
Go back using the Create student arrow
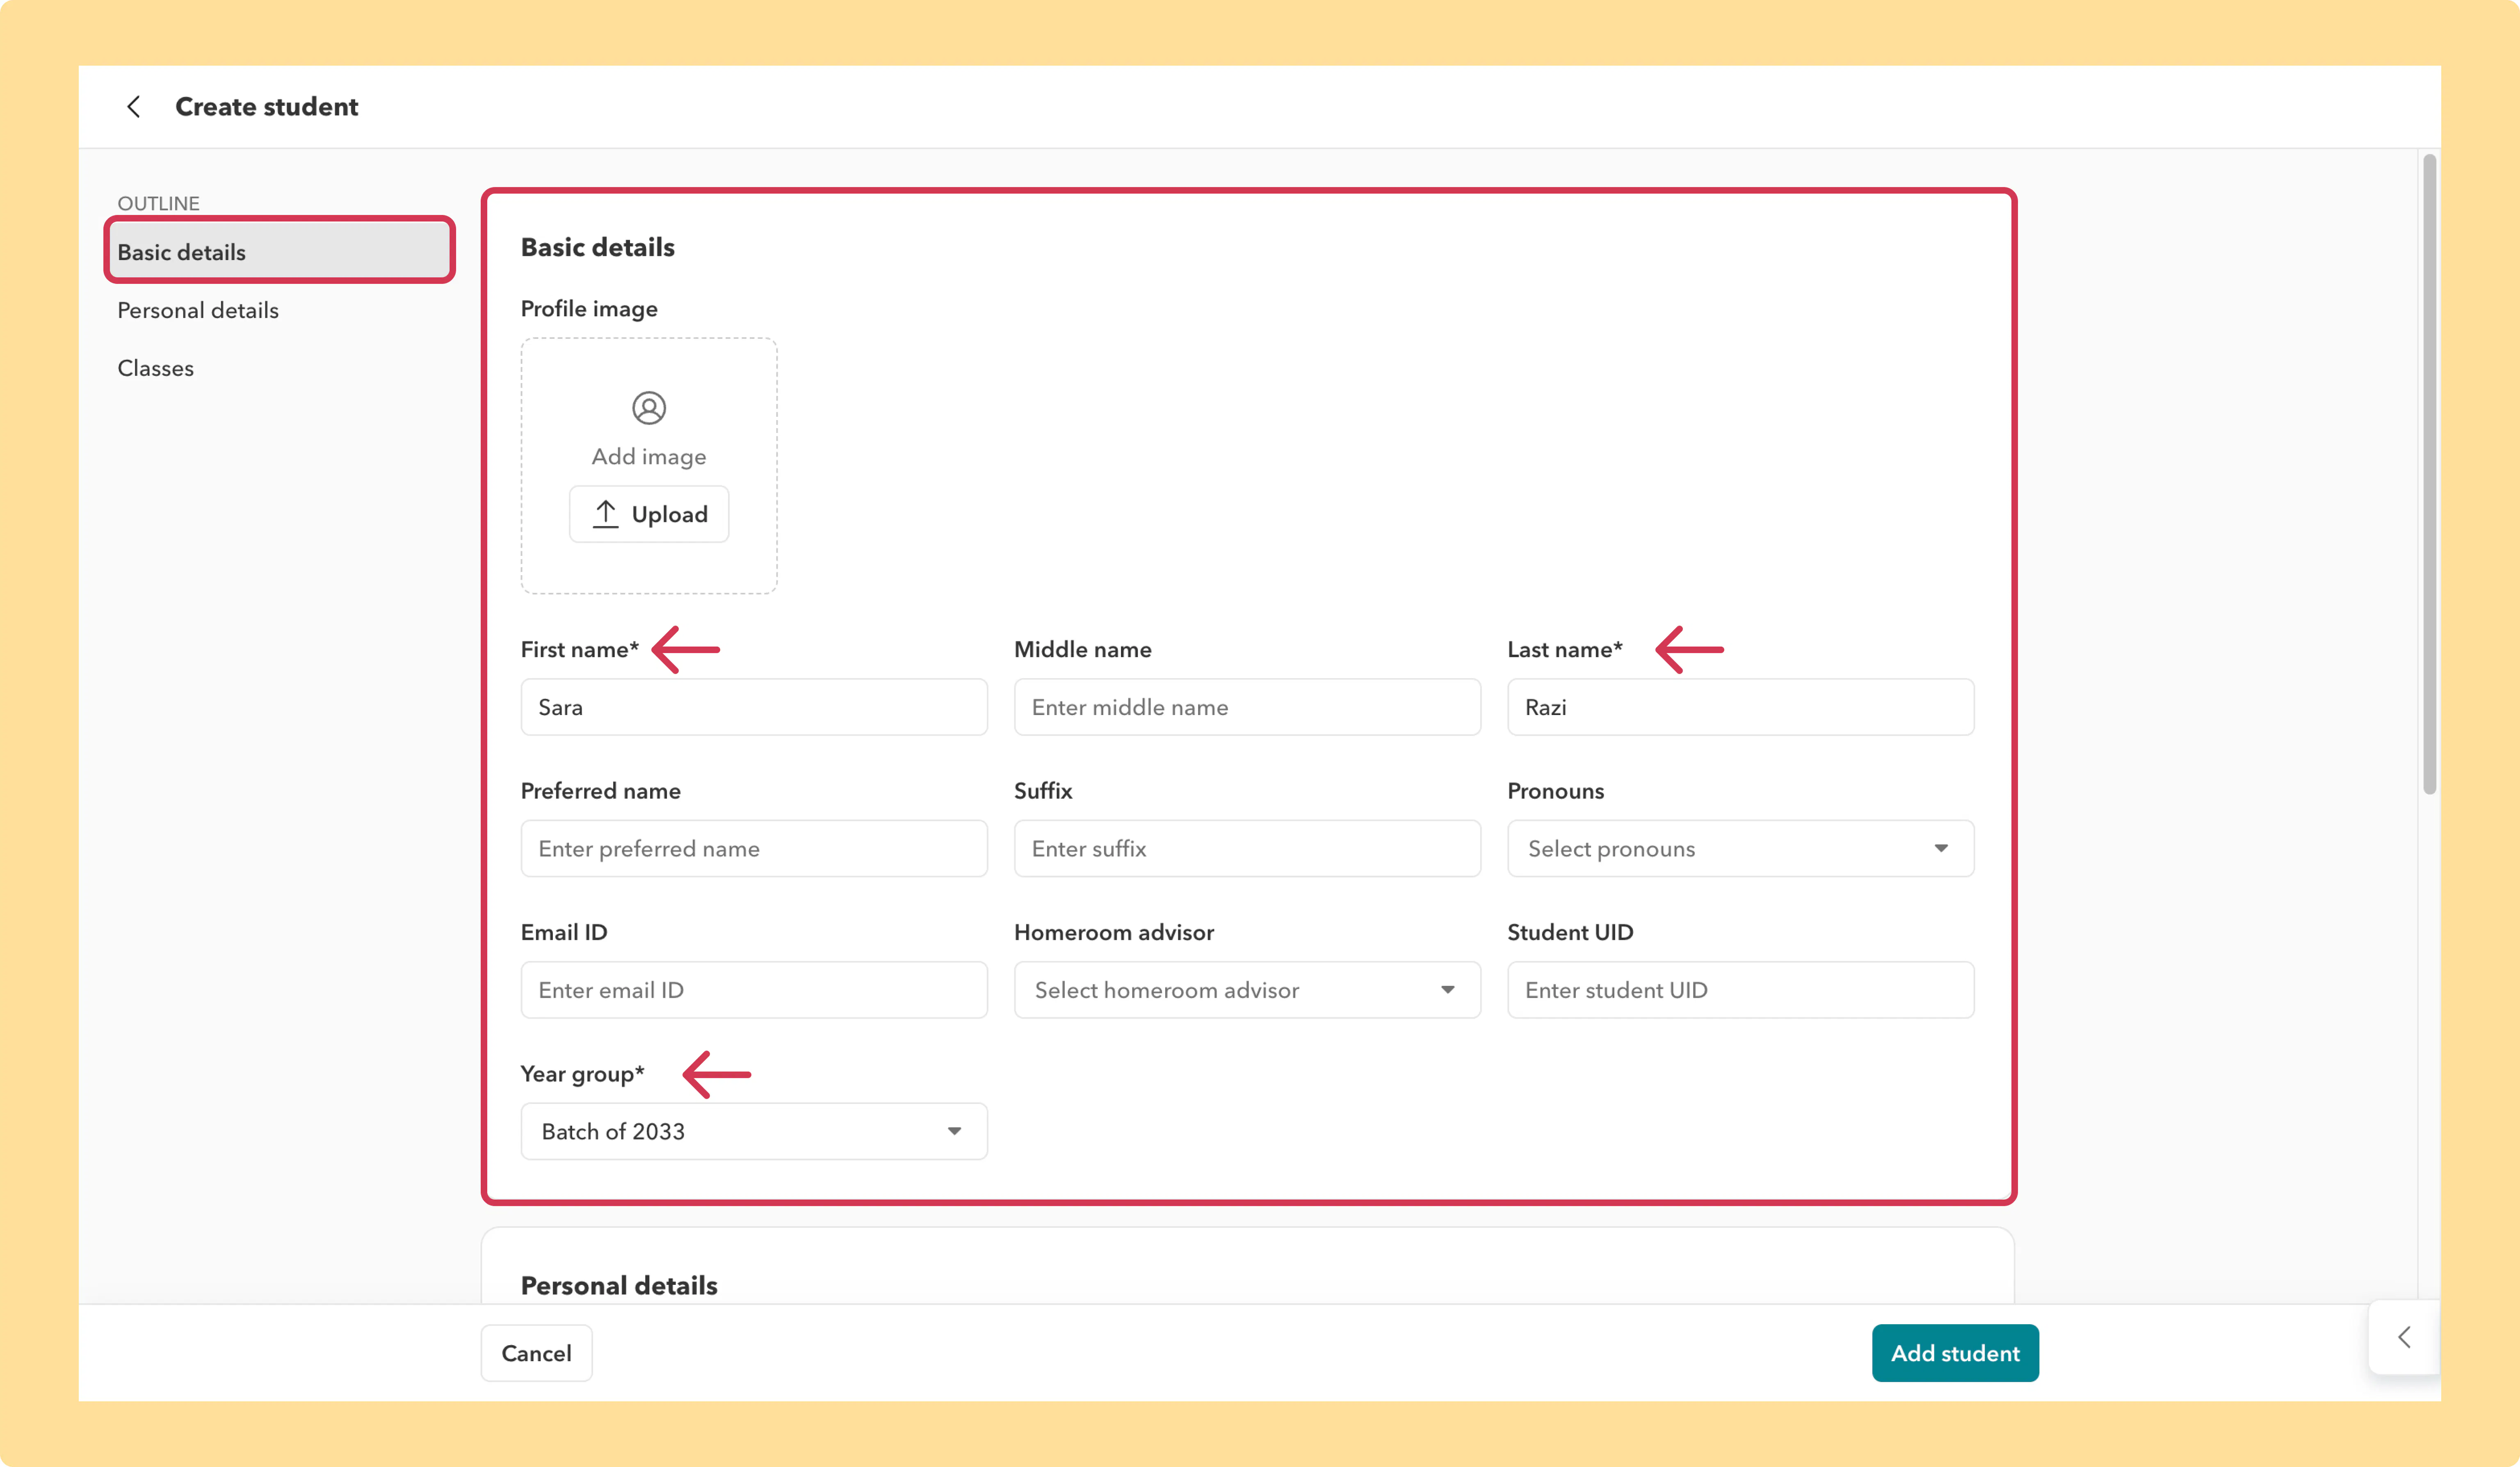134,107
